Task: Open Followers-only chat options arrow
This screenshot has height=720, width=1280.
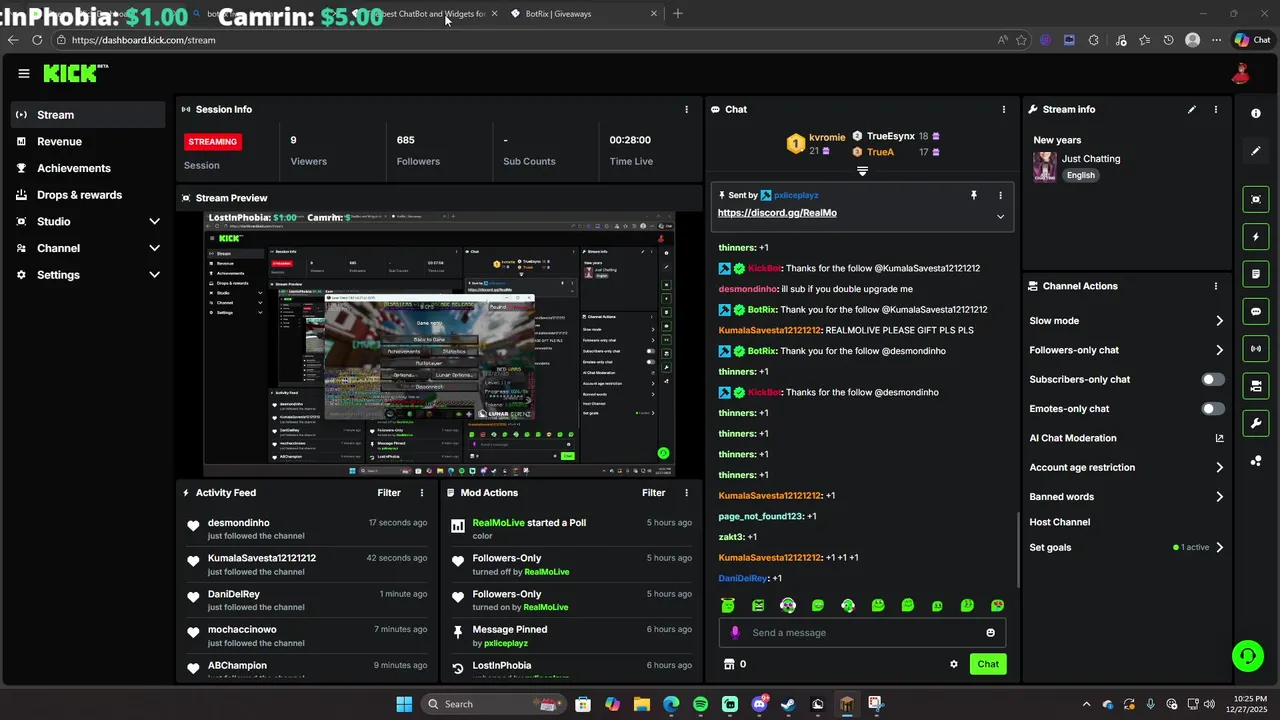Action: tap(1219, 350)
